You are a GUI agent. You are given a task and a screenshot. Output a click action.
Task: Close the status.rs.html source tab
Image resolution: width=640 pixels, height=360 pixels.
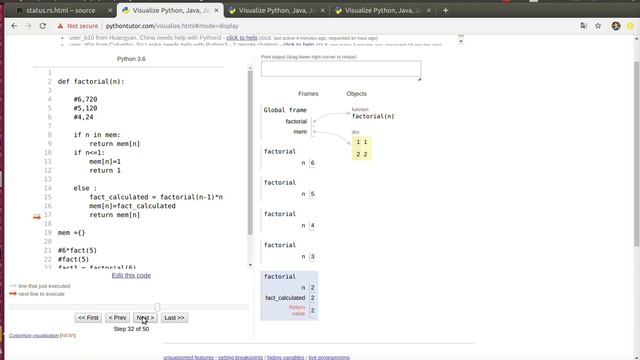(110, 11)
